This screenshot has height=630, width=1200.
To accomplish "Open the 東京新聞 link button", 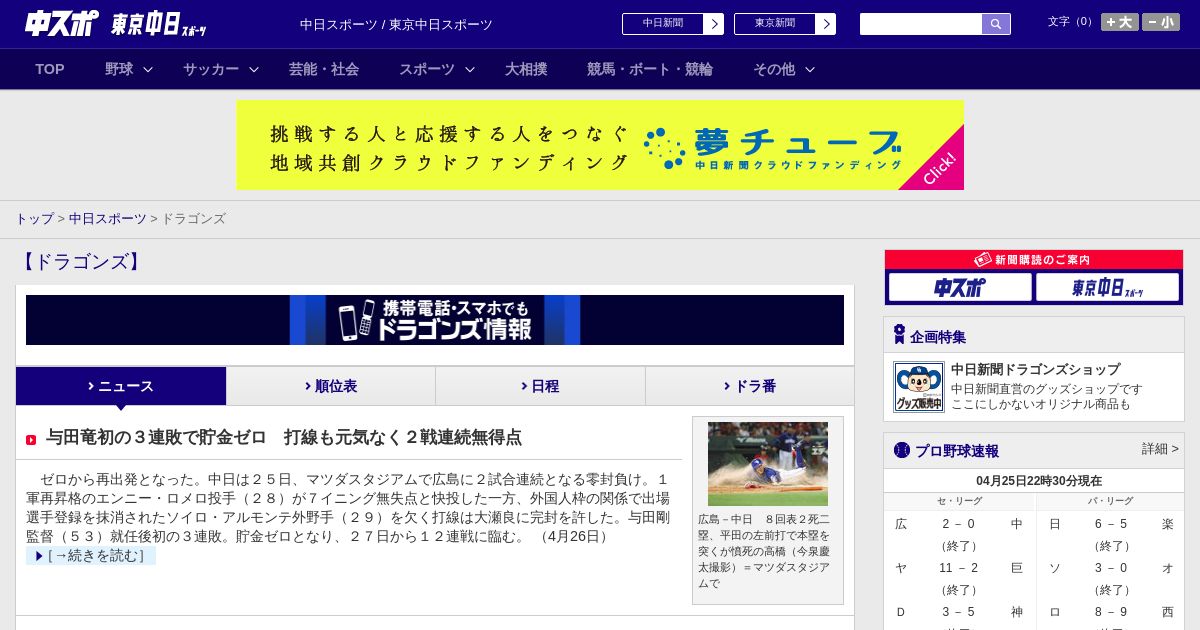I will (775, 24).
